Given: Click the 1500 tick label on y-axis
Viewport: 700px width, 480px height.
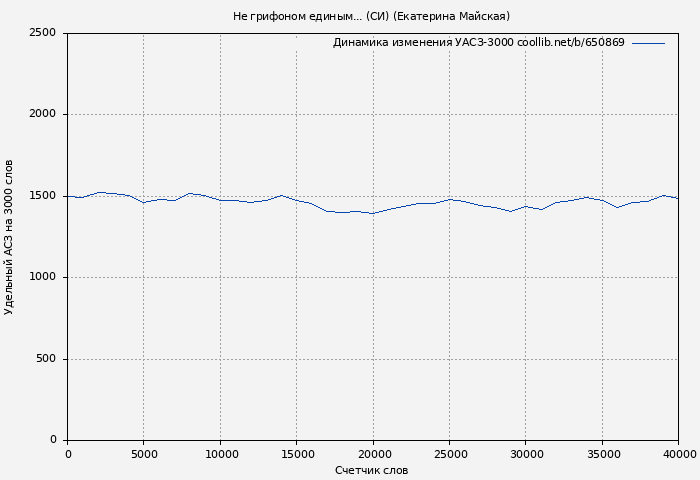Looking at the screenshot, I should click(x=42, y=196).
